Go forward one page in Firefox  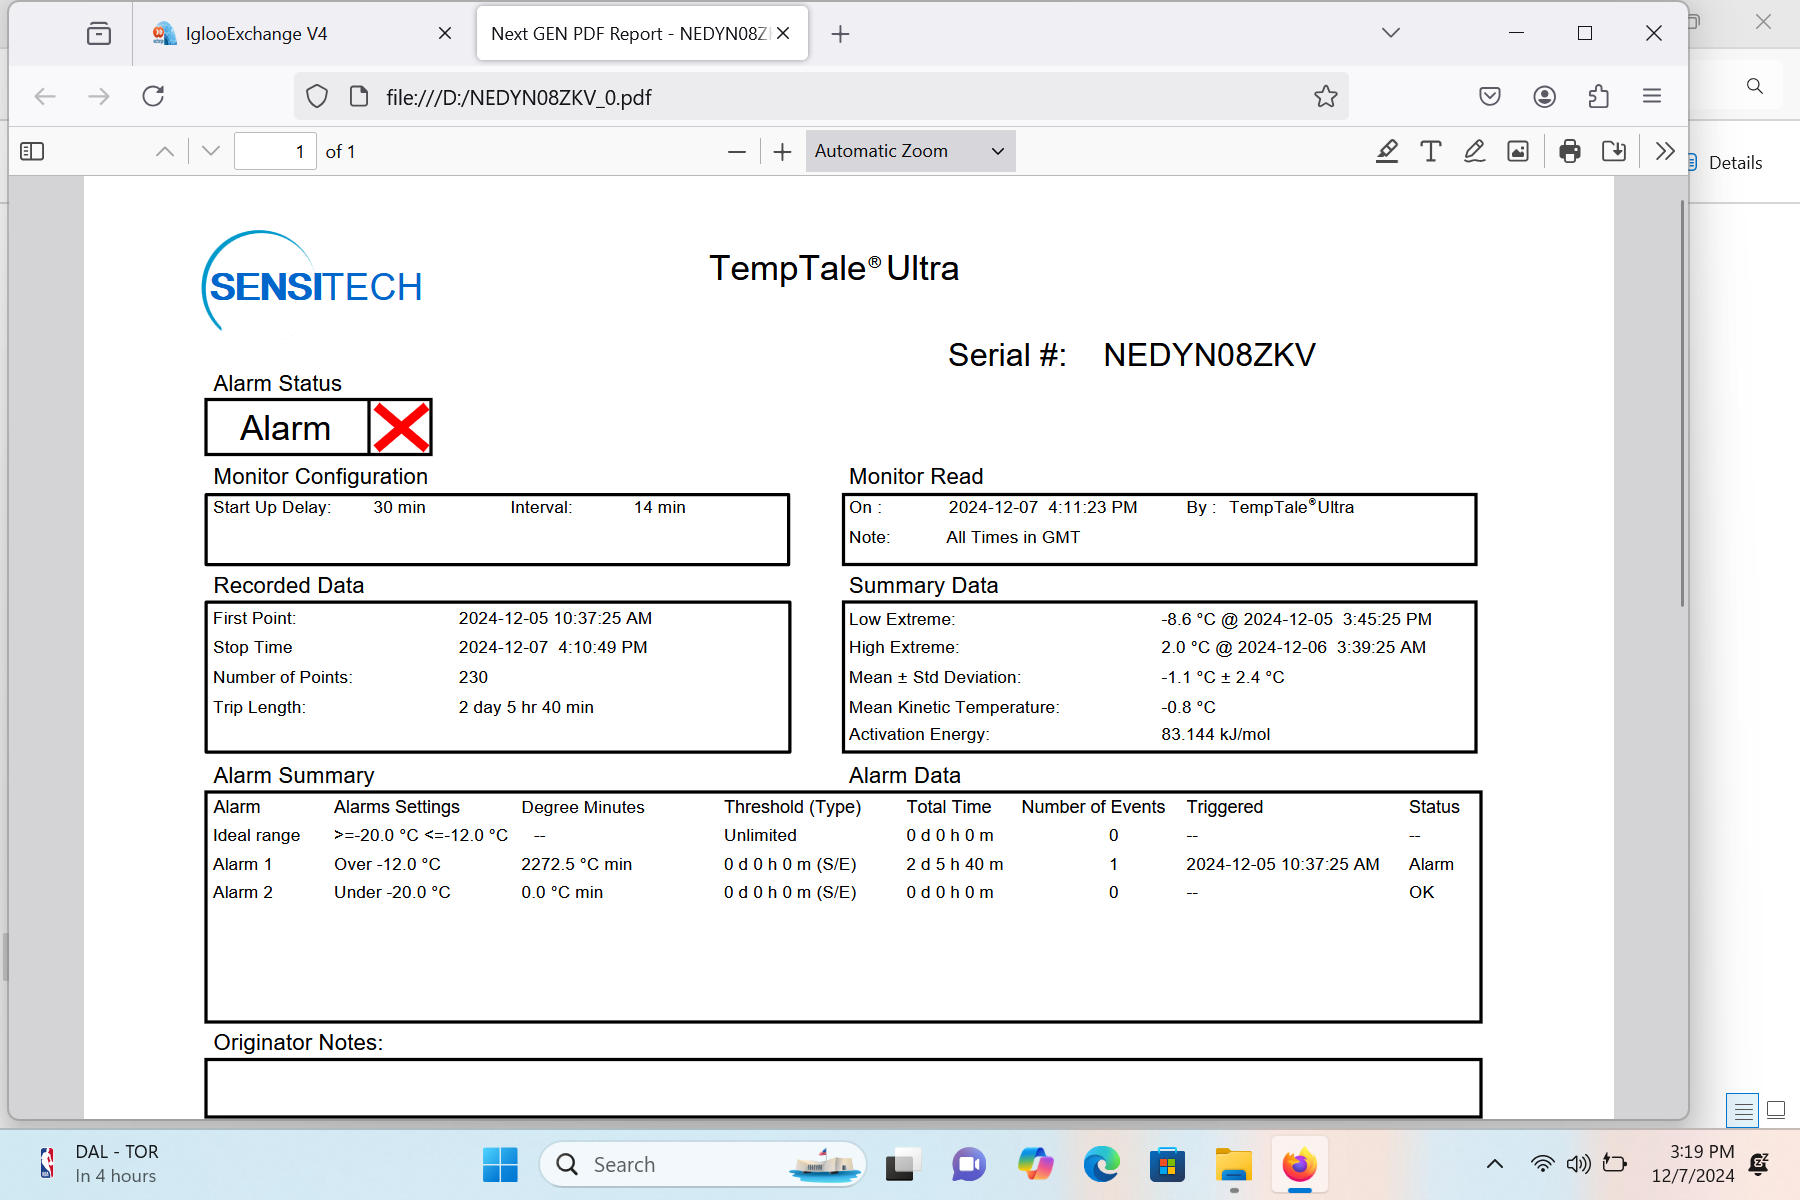99,96
